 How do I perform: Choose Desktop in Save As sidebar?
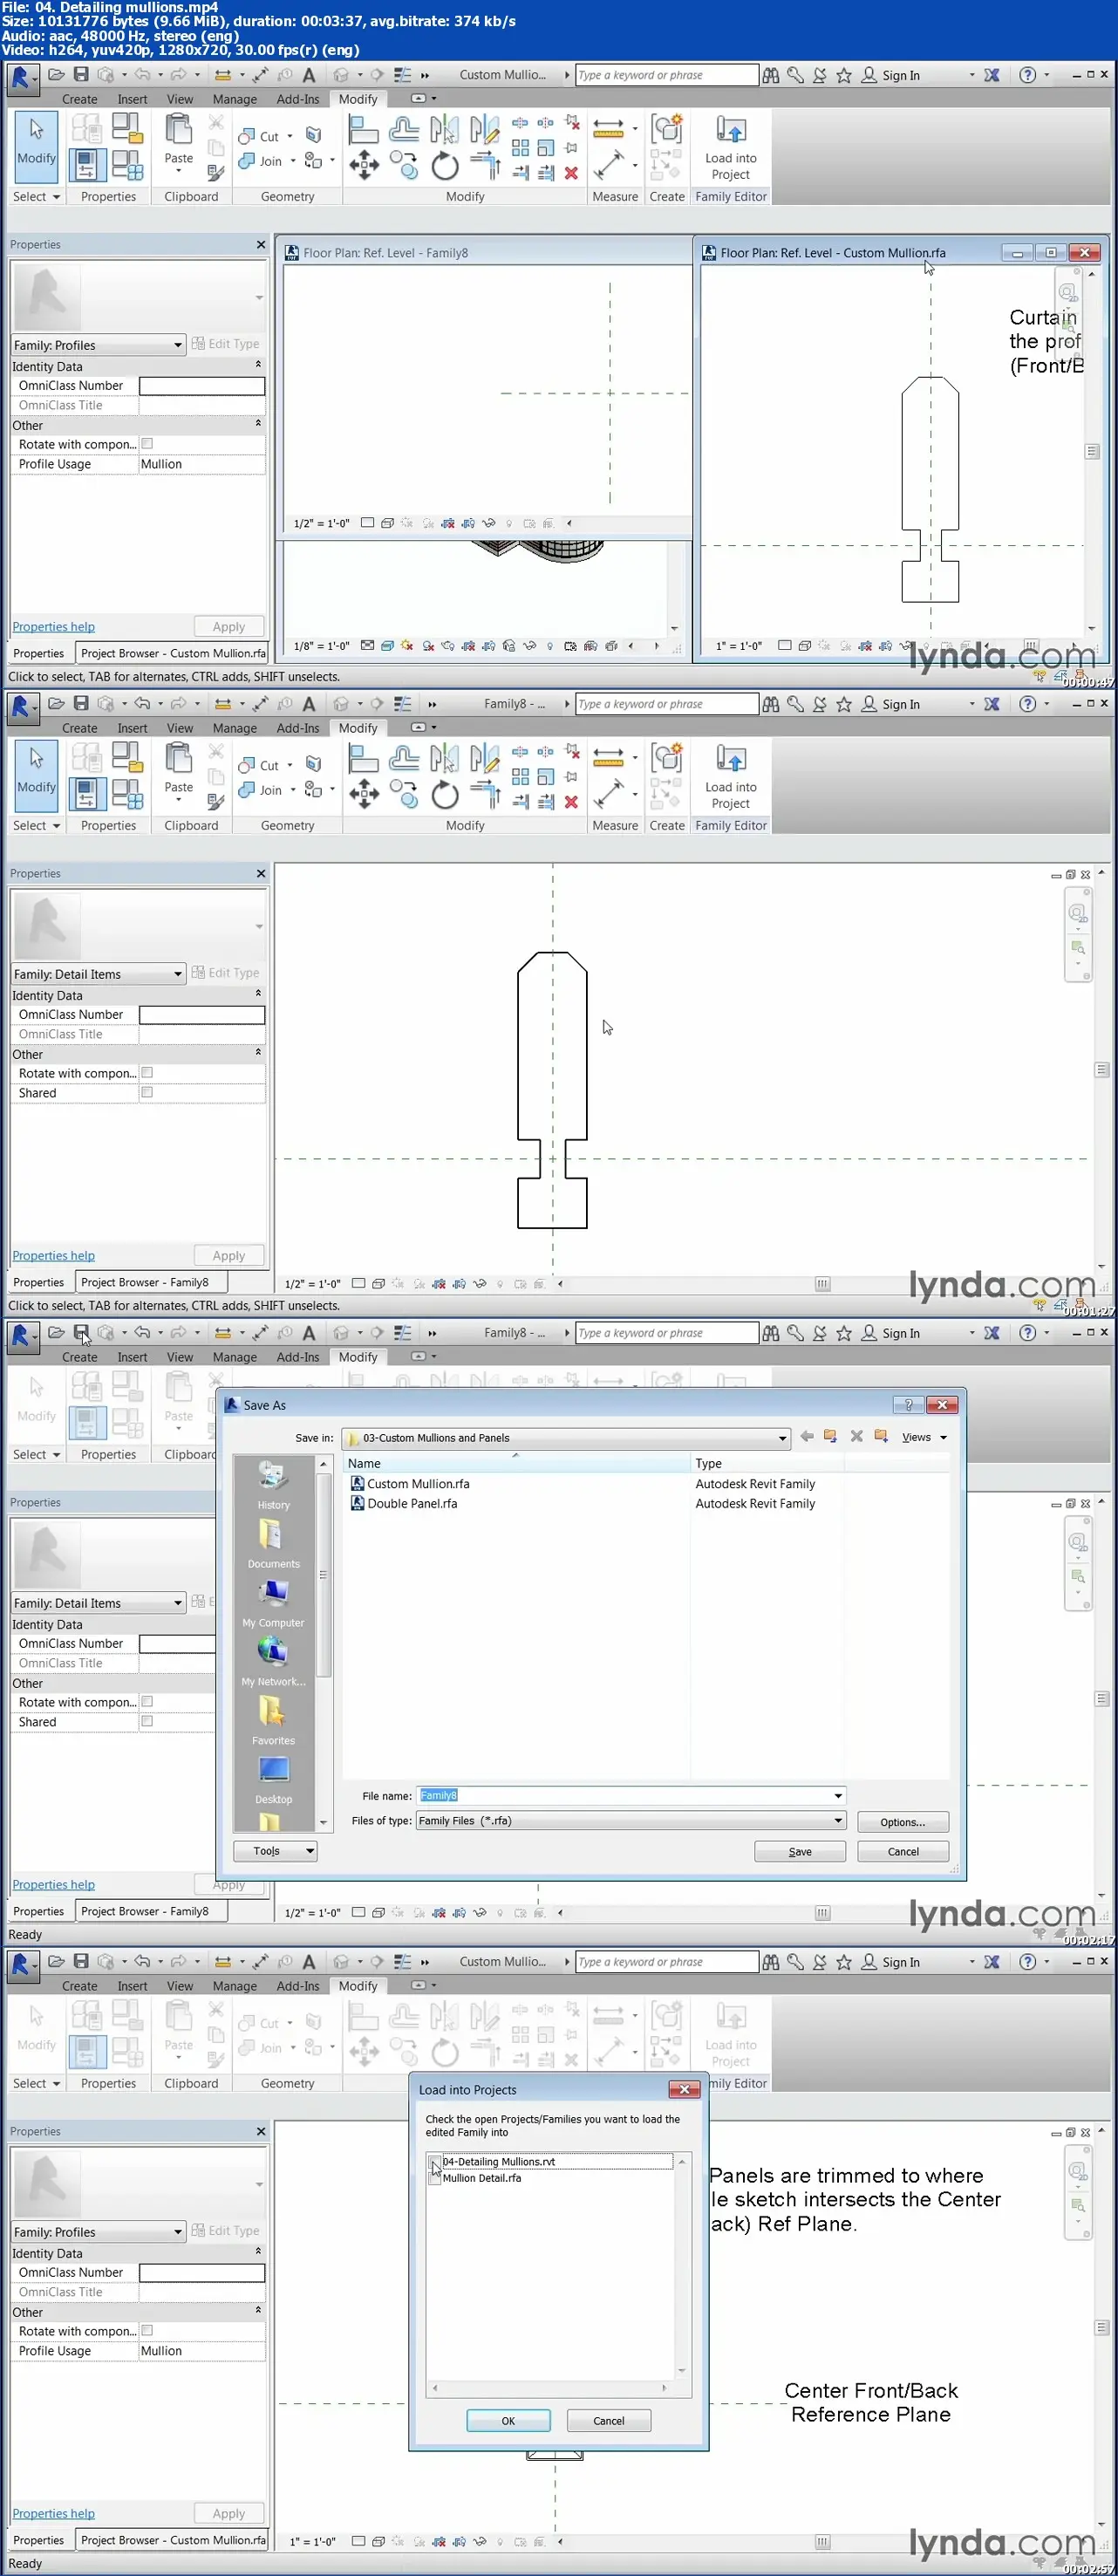[x=273, y=1780]
